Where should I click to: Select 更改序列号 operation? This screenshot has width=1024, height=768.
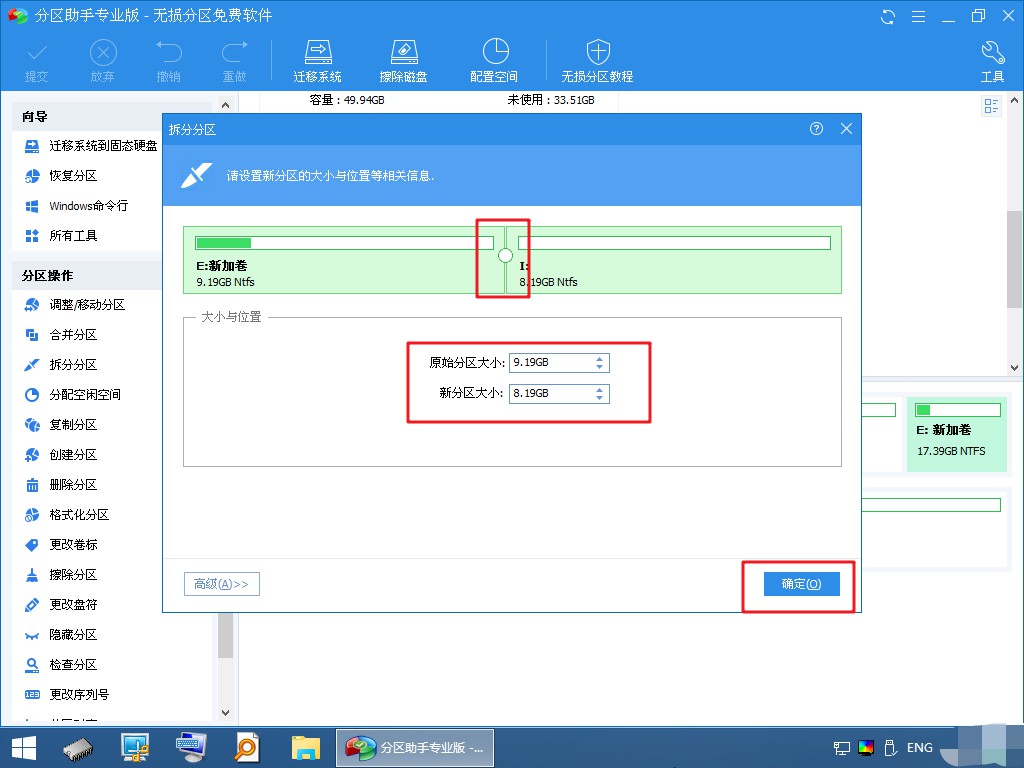coord(66,695)
